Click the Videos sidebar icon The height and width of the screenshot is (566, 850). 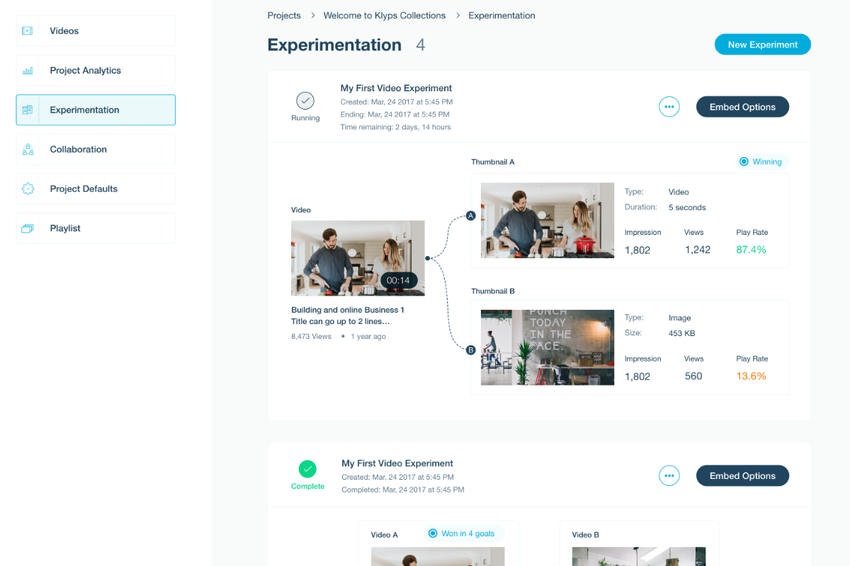click(x=27, y=31)
